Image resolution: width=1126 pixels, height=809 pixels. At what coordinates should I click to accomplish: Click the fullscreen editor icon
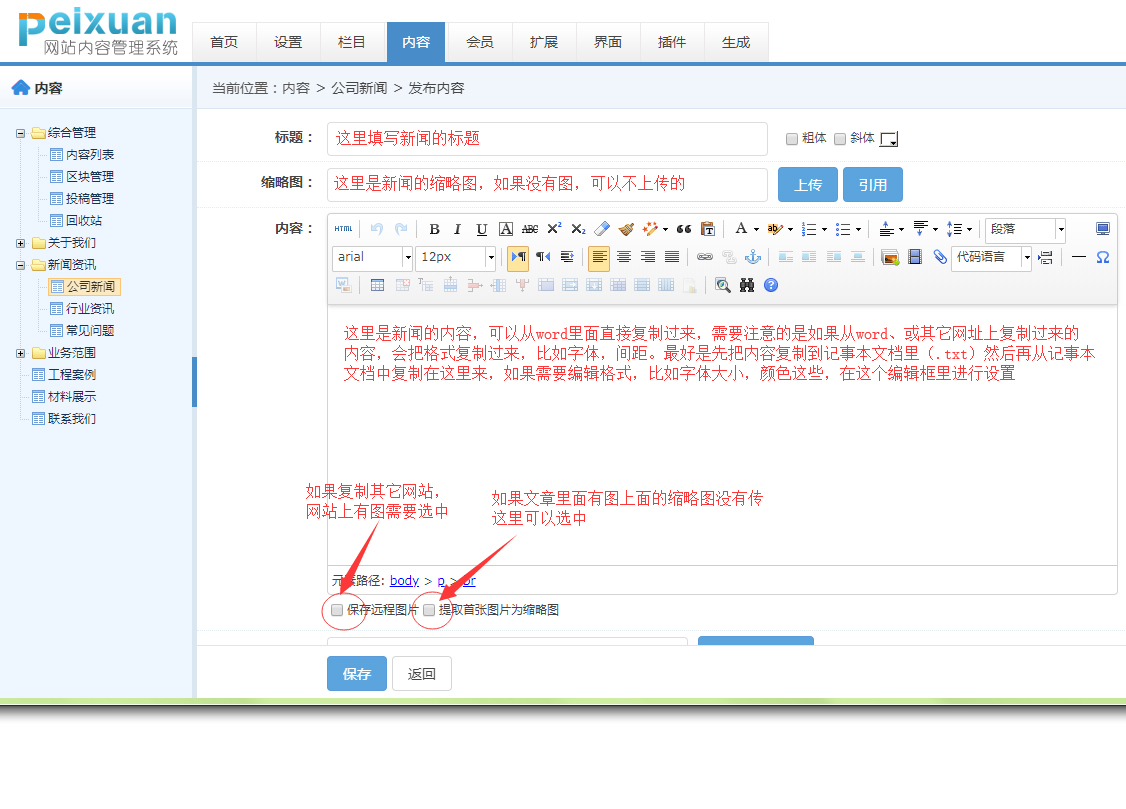coord(1103,228)
